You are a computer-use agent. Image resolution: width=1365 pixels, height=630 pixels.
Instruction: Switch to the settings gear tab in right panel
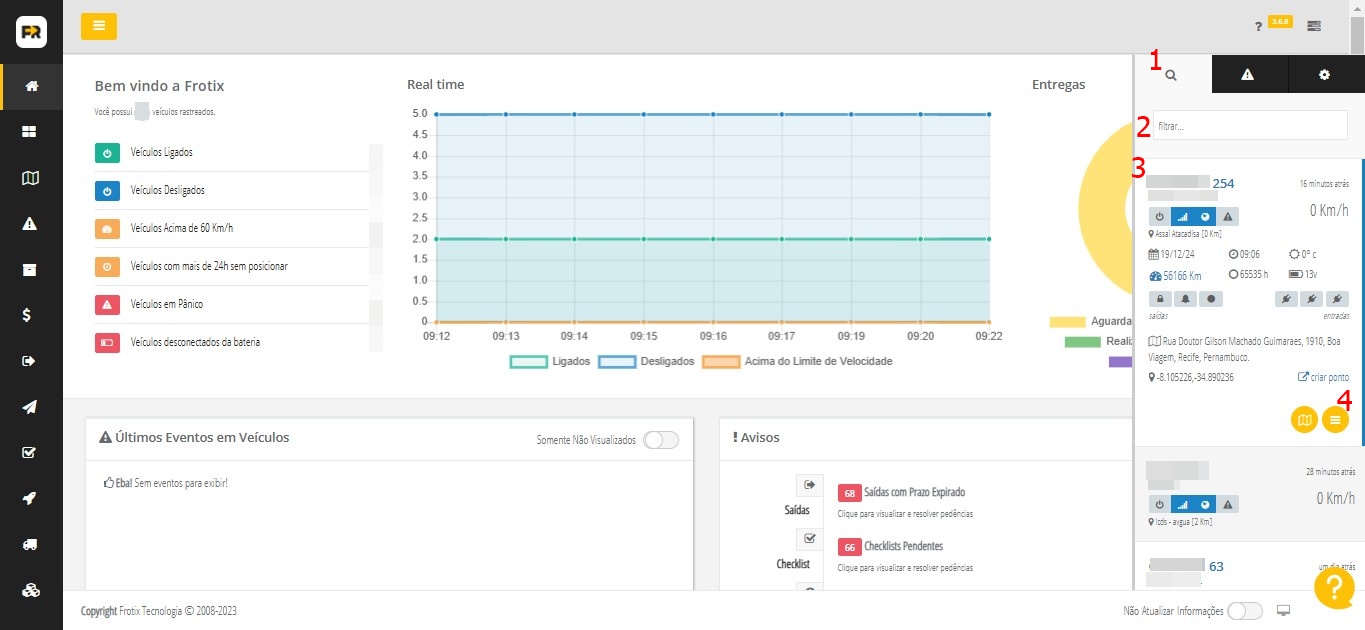pyautogui.click(x=1325, y=75)
